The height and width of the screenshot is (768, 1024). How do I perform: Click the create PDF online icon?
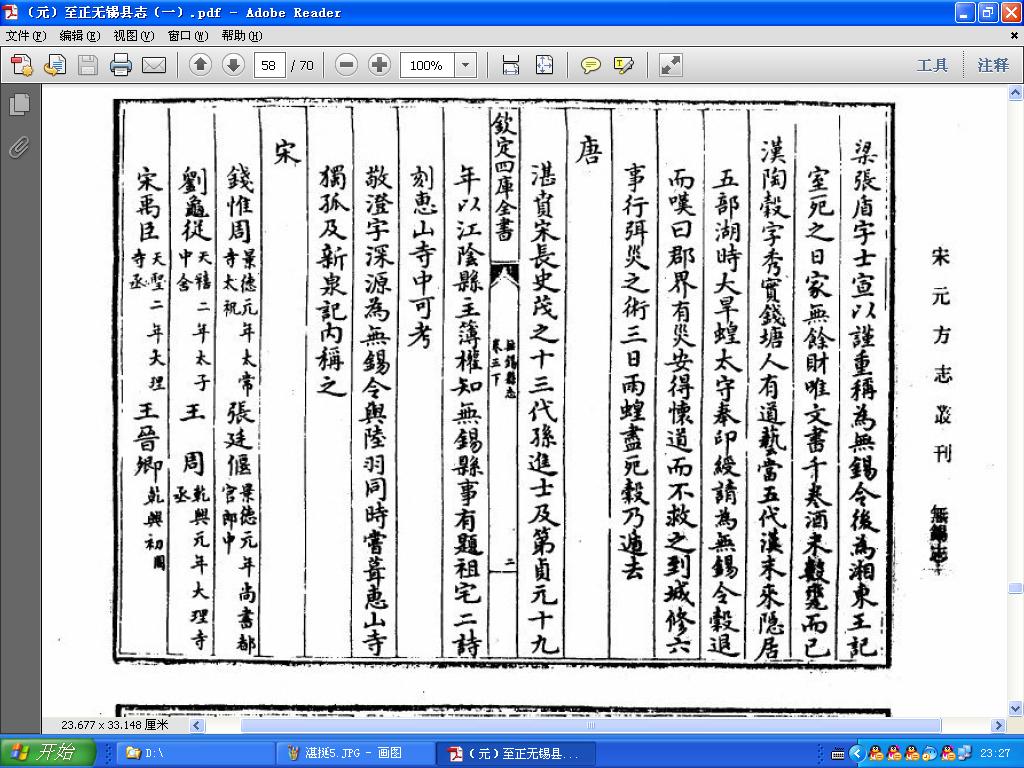click(x=21, y=65)
